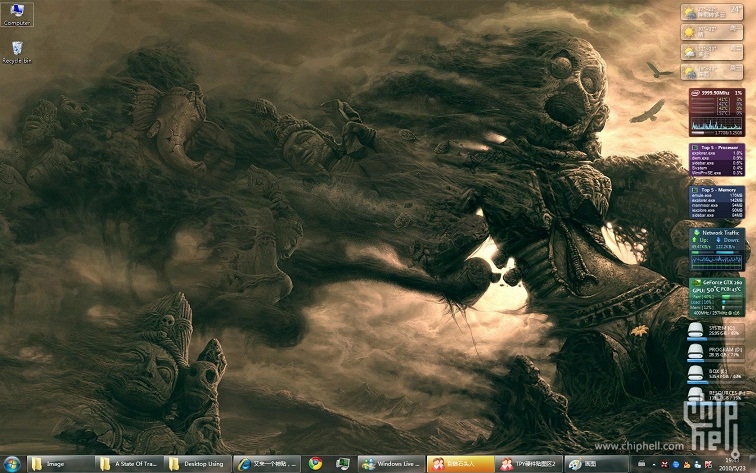This screenshot has width=756, height=473.
Task: Click the Top 5 - Processor gadget title
Action: (x=719, y=148)
